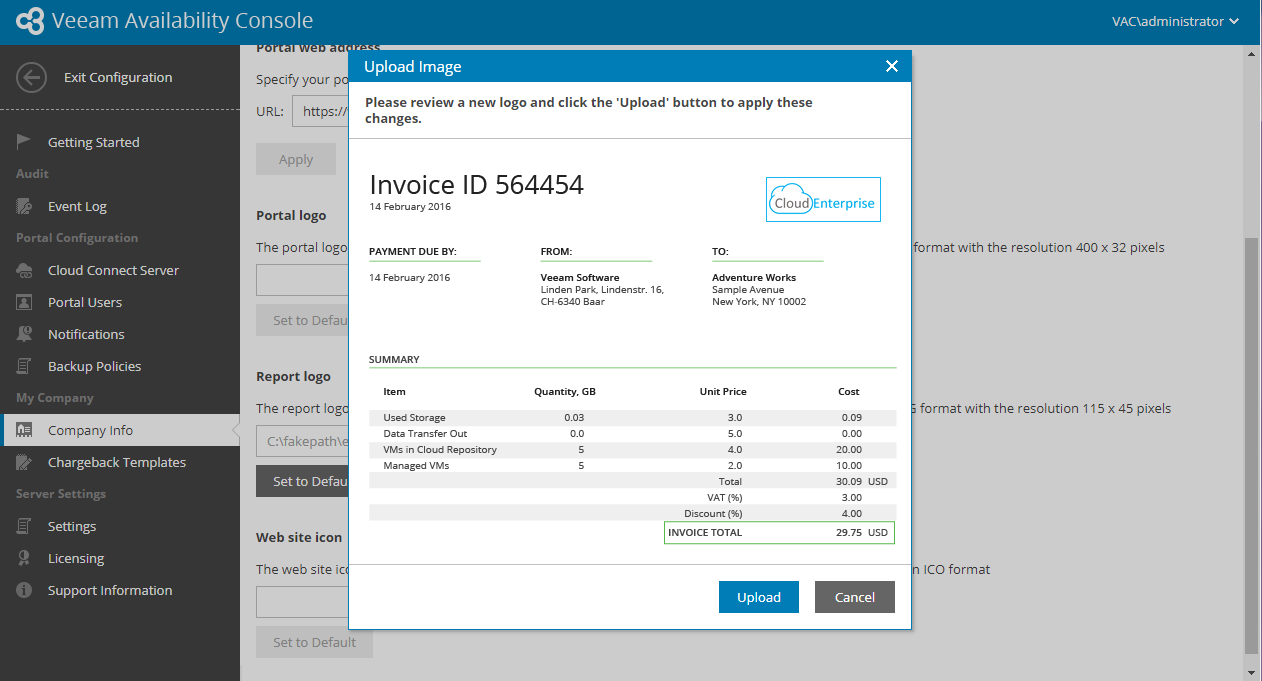Click the 'VMs in Cloud Repository' row

632,449
